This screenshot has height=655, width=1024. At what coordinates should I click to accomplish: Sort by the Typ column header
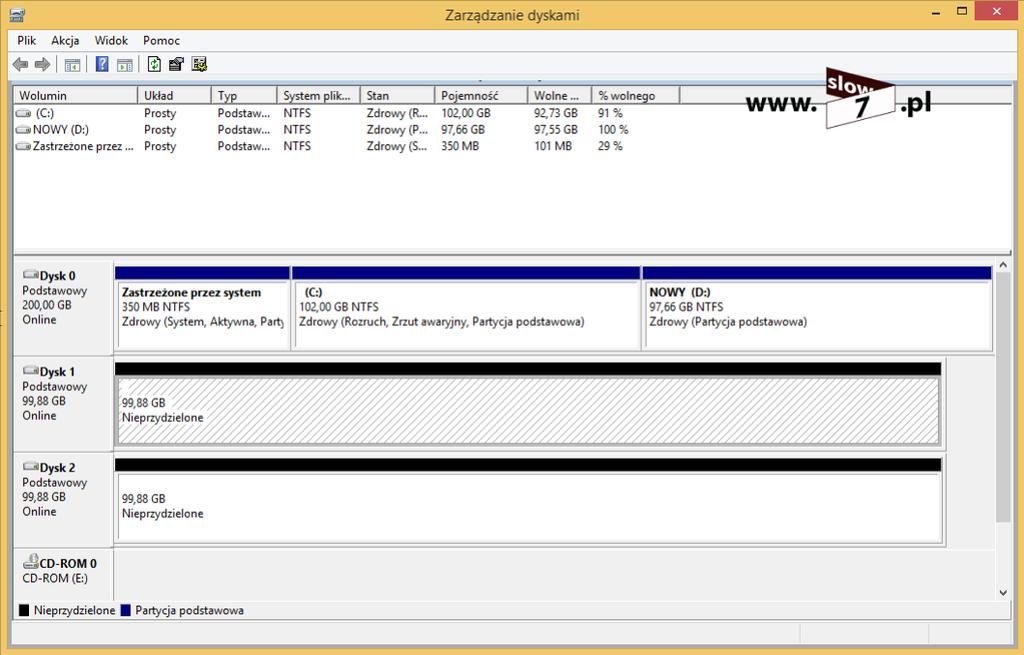tap(244, 95)
